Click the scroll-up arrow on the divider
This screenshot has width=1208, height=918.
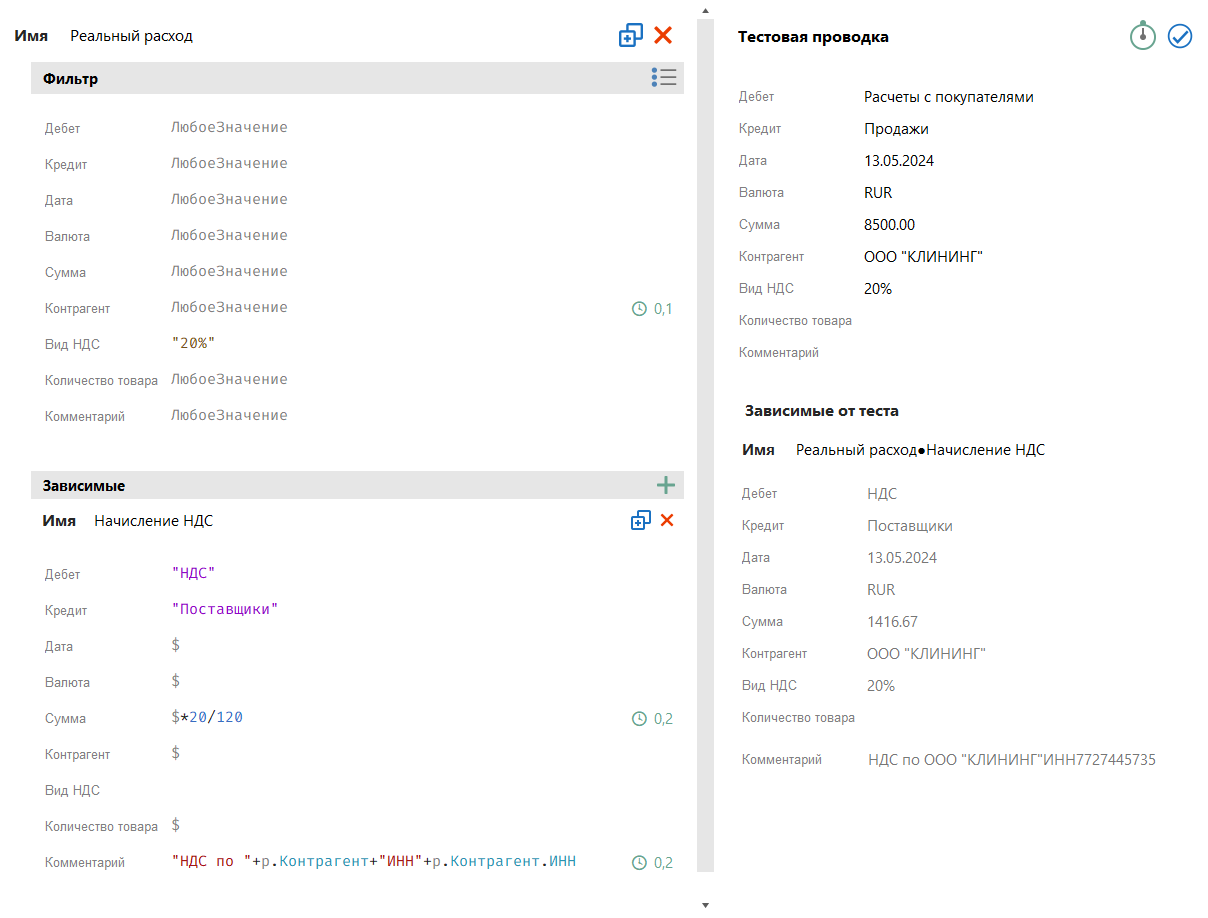tap(705, 8)
